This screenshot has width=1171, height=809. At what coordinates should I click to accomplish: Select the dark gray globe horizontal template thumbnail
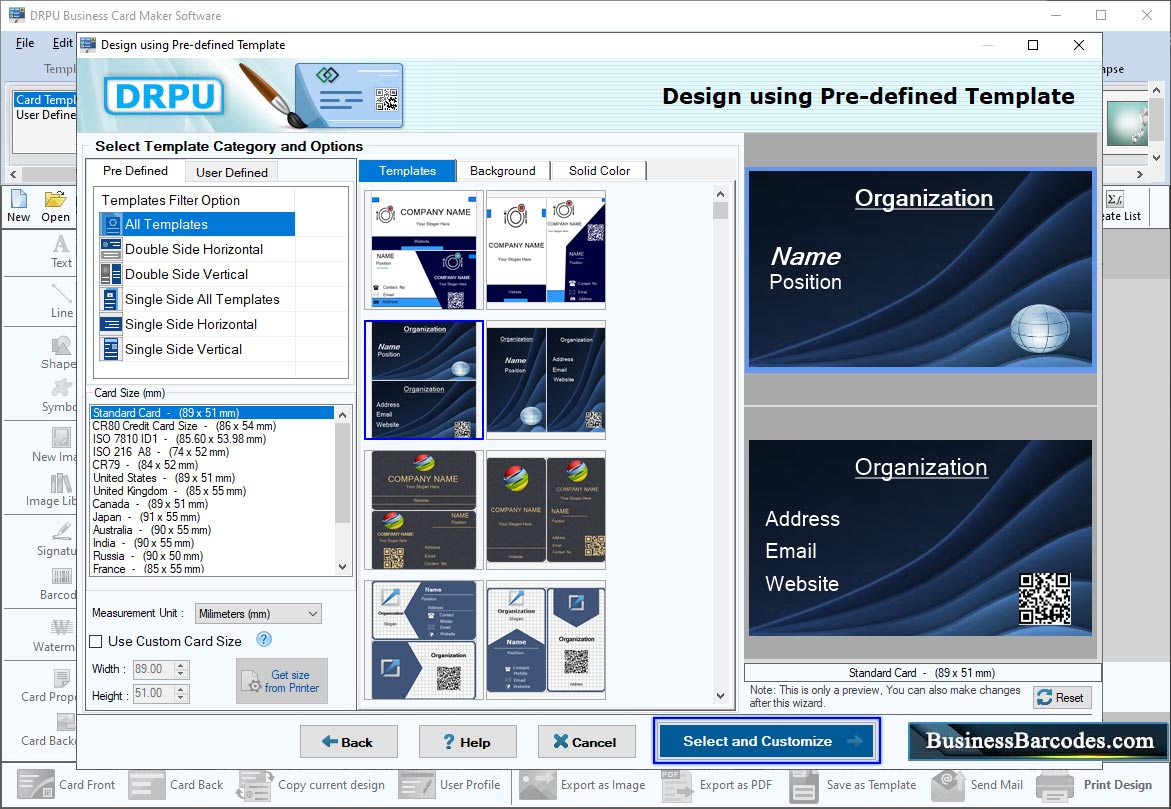coord(423,510)
